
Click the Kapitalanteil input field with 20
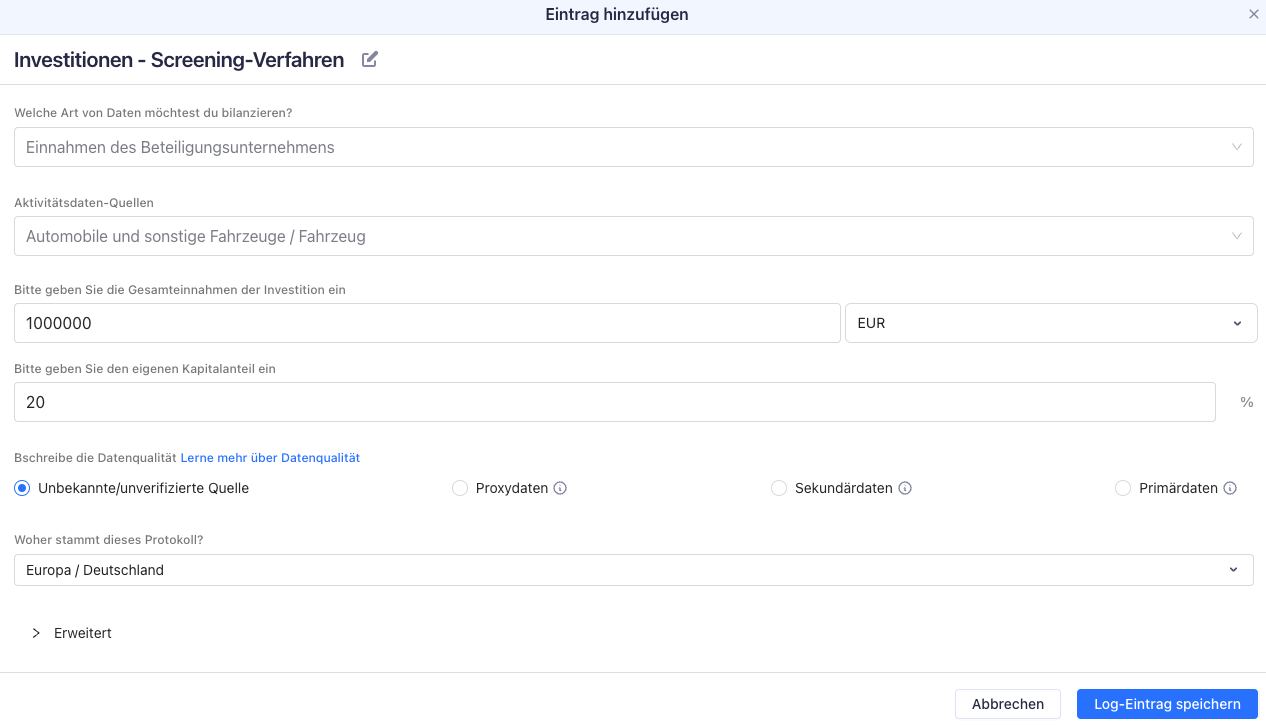point(615,402)
